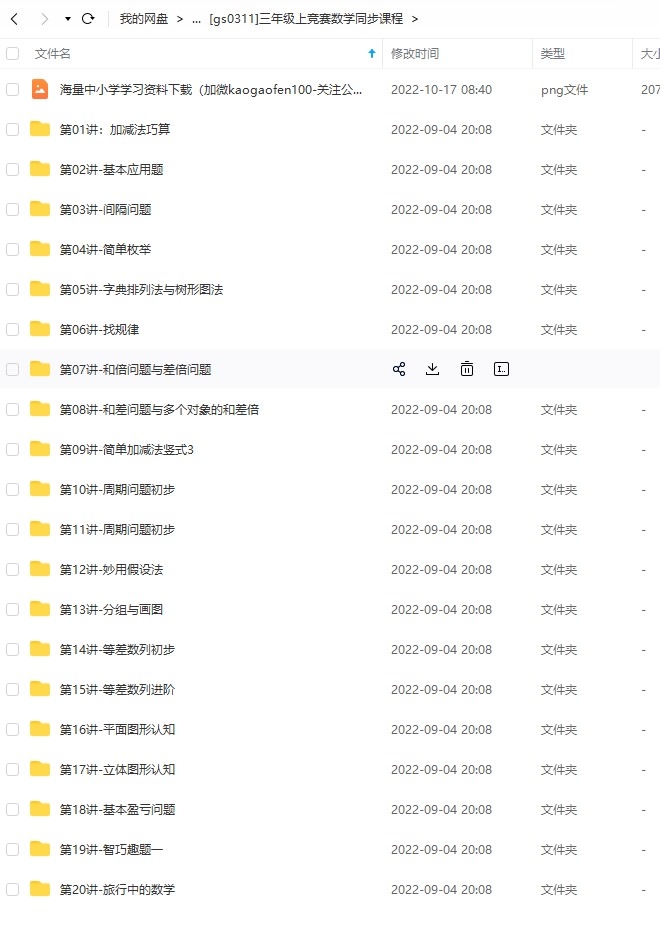Click the share icon on 第07讲 row
The width and height of the screenshot is (660, 931).
[x=399, y=369]
